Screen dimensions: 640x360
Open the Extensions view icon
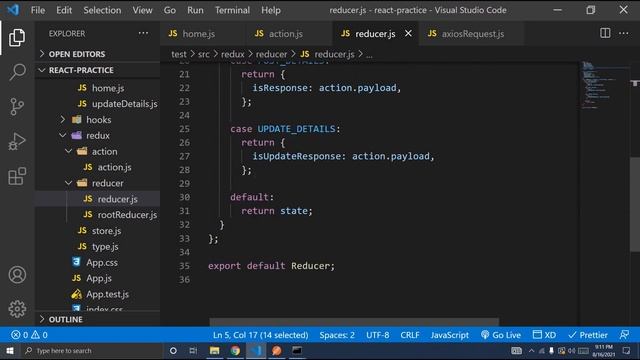(17, 176)
